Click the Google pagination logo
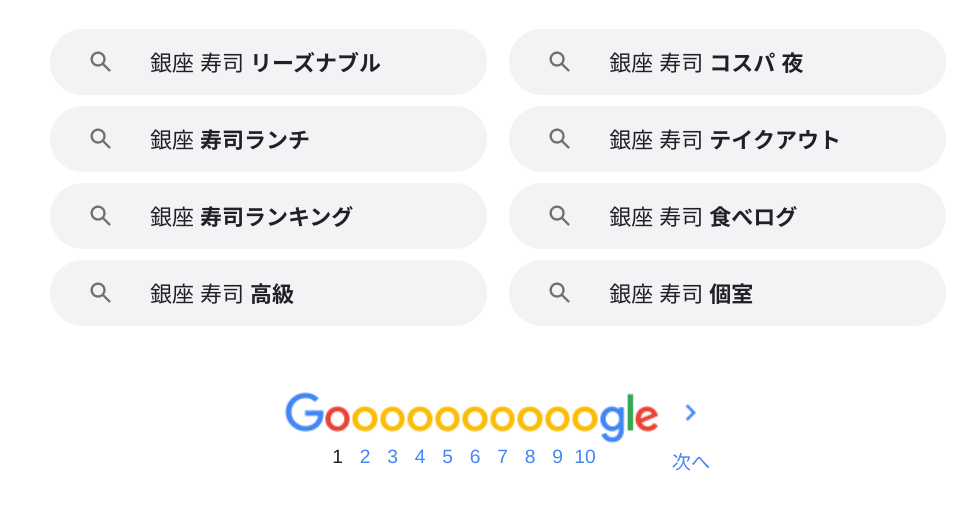The image size is (979, 507). point(470,415)
